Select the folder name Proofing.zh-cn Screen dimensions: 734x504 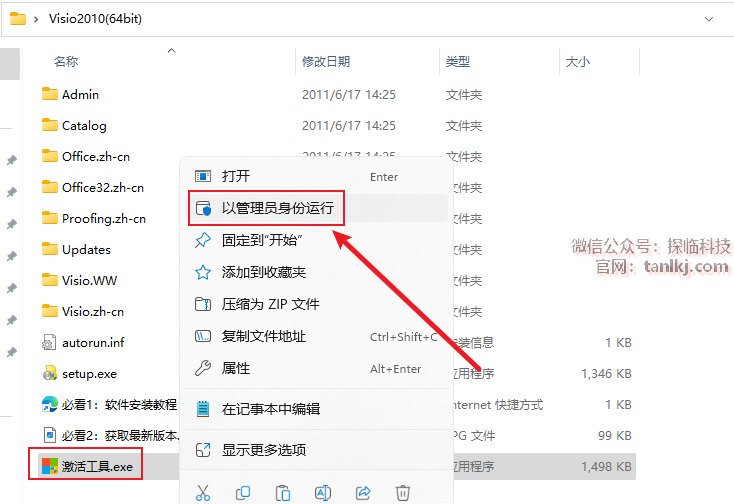tap(104, 219)
